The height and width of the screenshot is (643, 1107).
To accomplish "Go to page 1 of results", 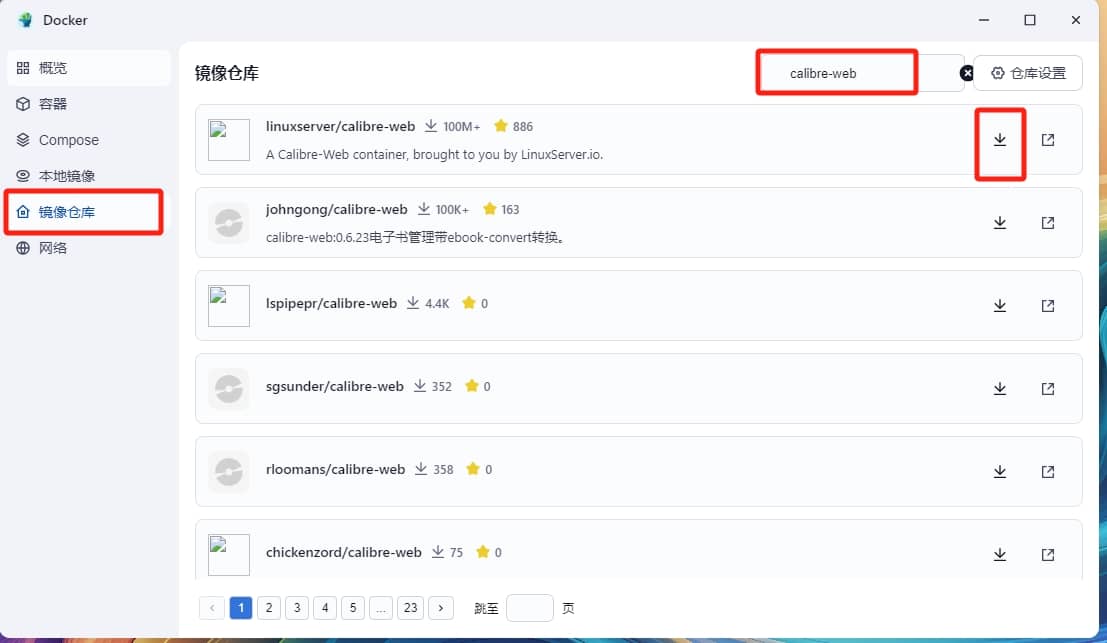I will point(241,608).
